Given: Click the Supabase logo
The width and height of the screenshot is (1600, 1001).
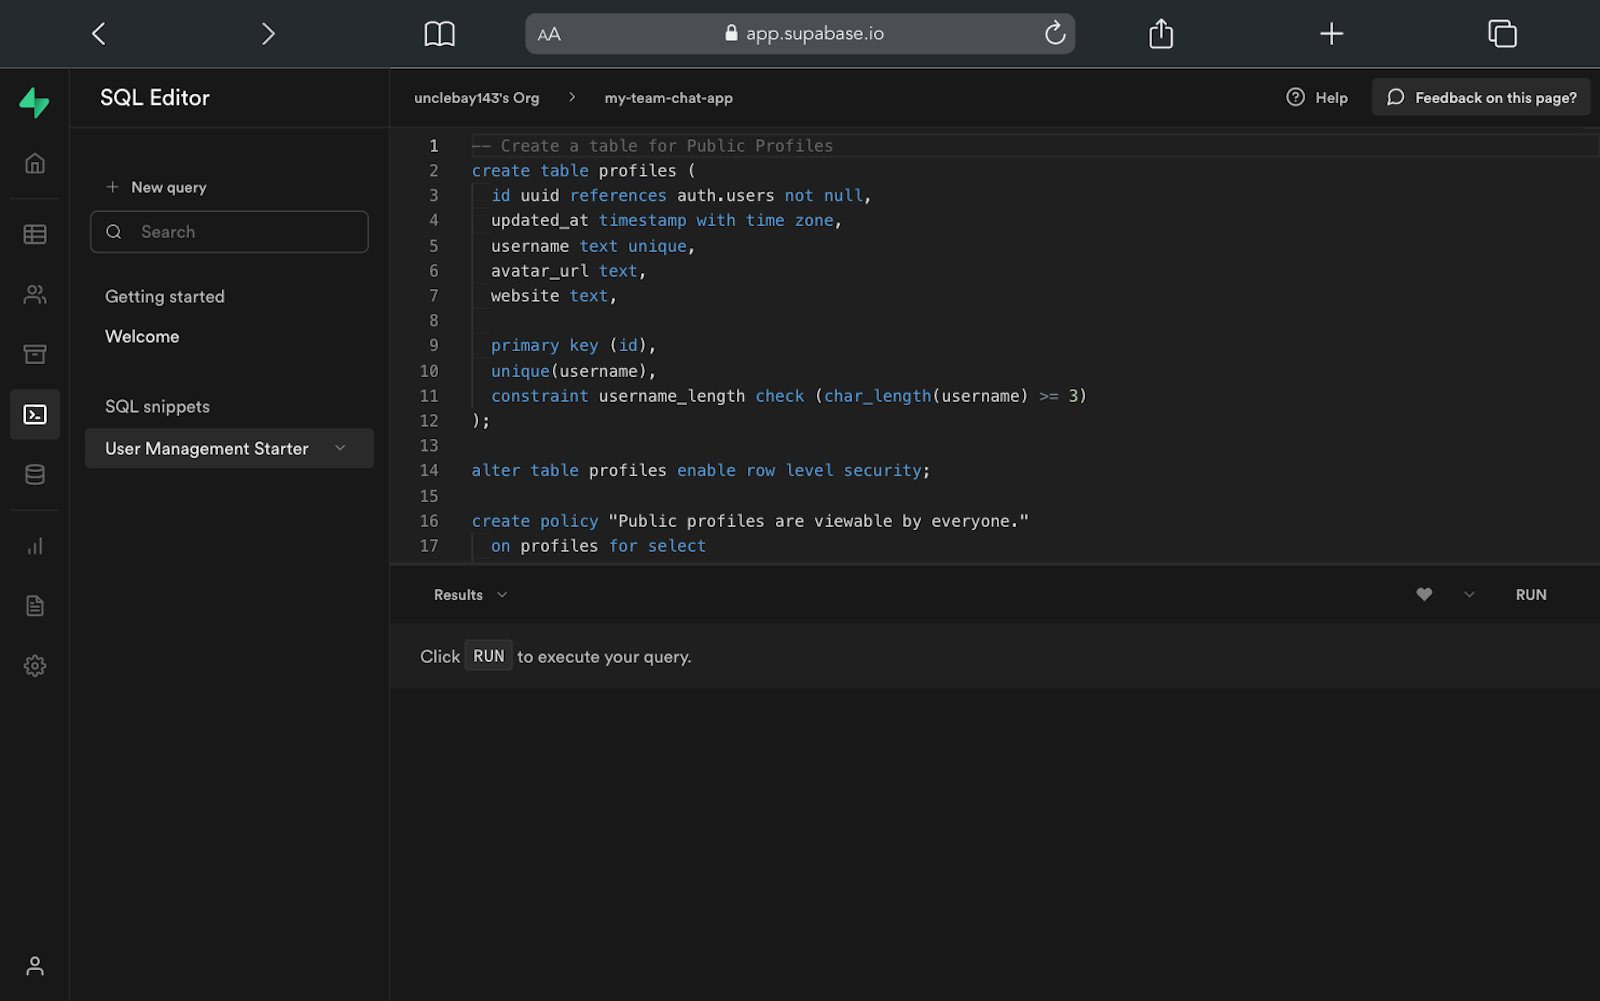Looking at the screenshot, I should click(x=34, y=103).
